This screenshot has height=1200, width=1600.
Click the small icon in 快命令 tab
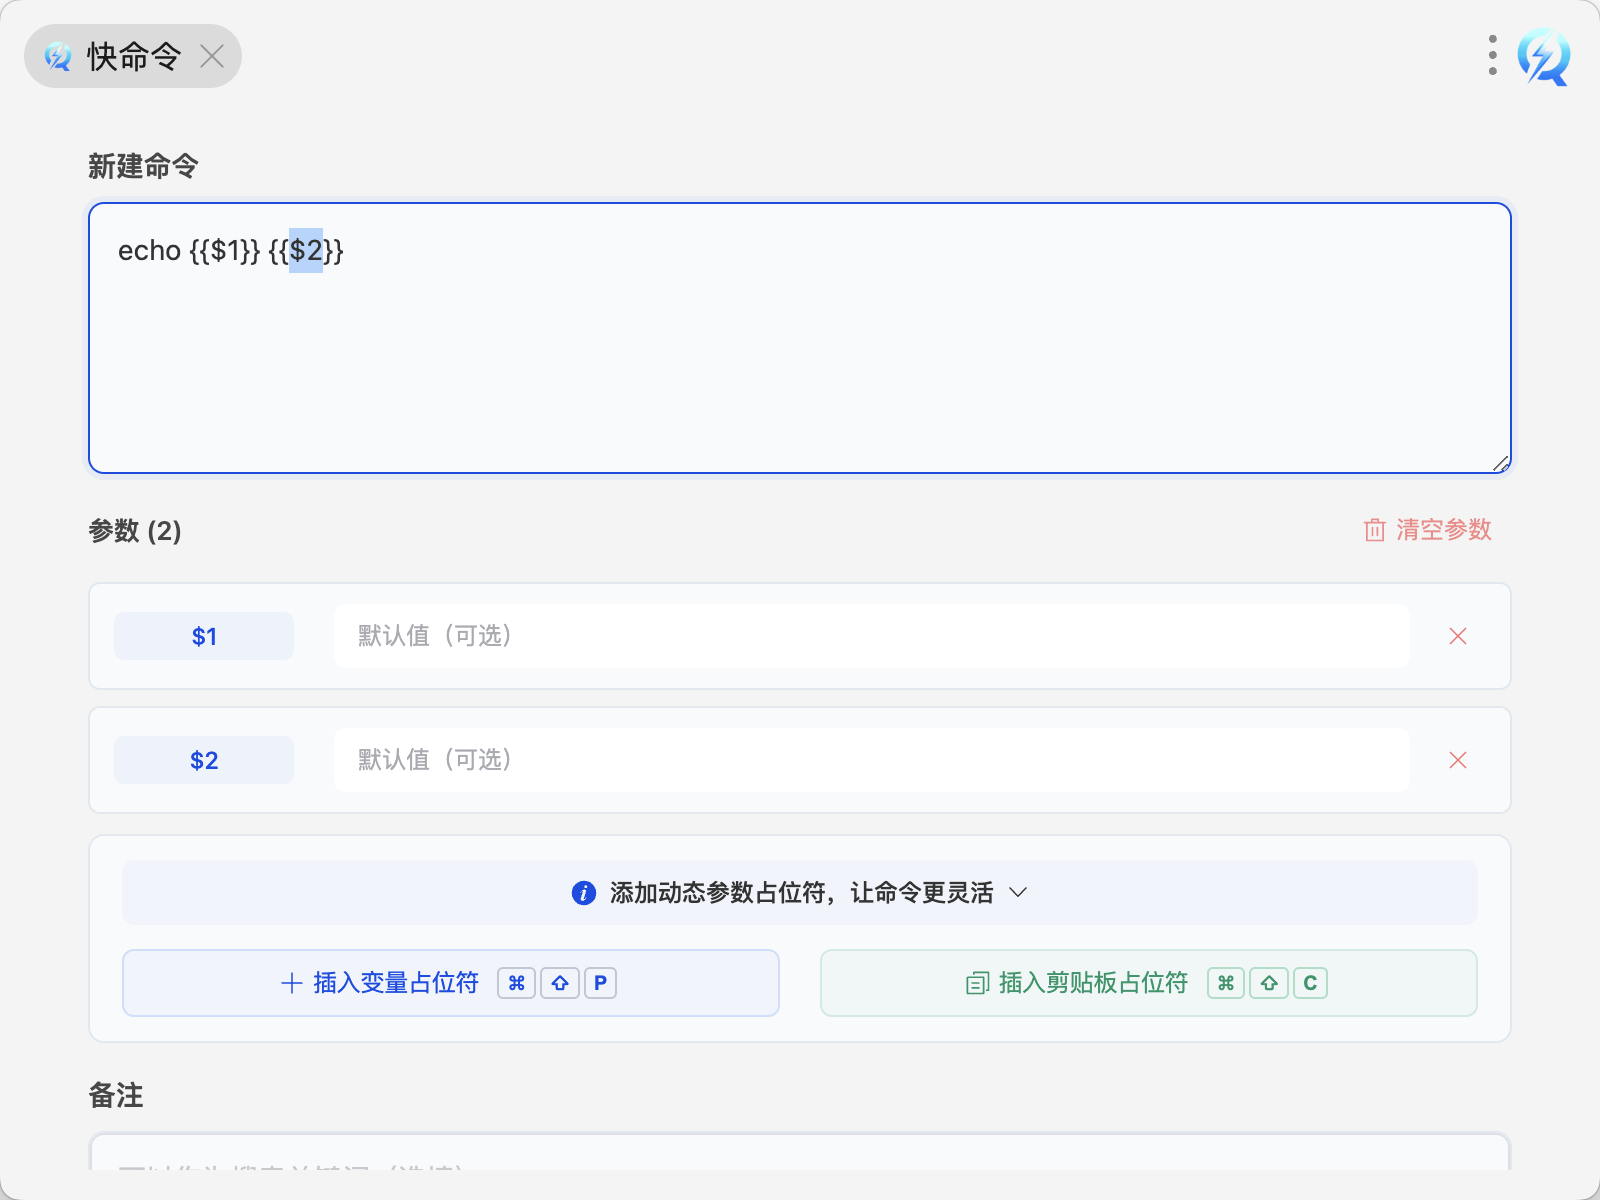tap(58, 57)
